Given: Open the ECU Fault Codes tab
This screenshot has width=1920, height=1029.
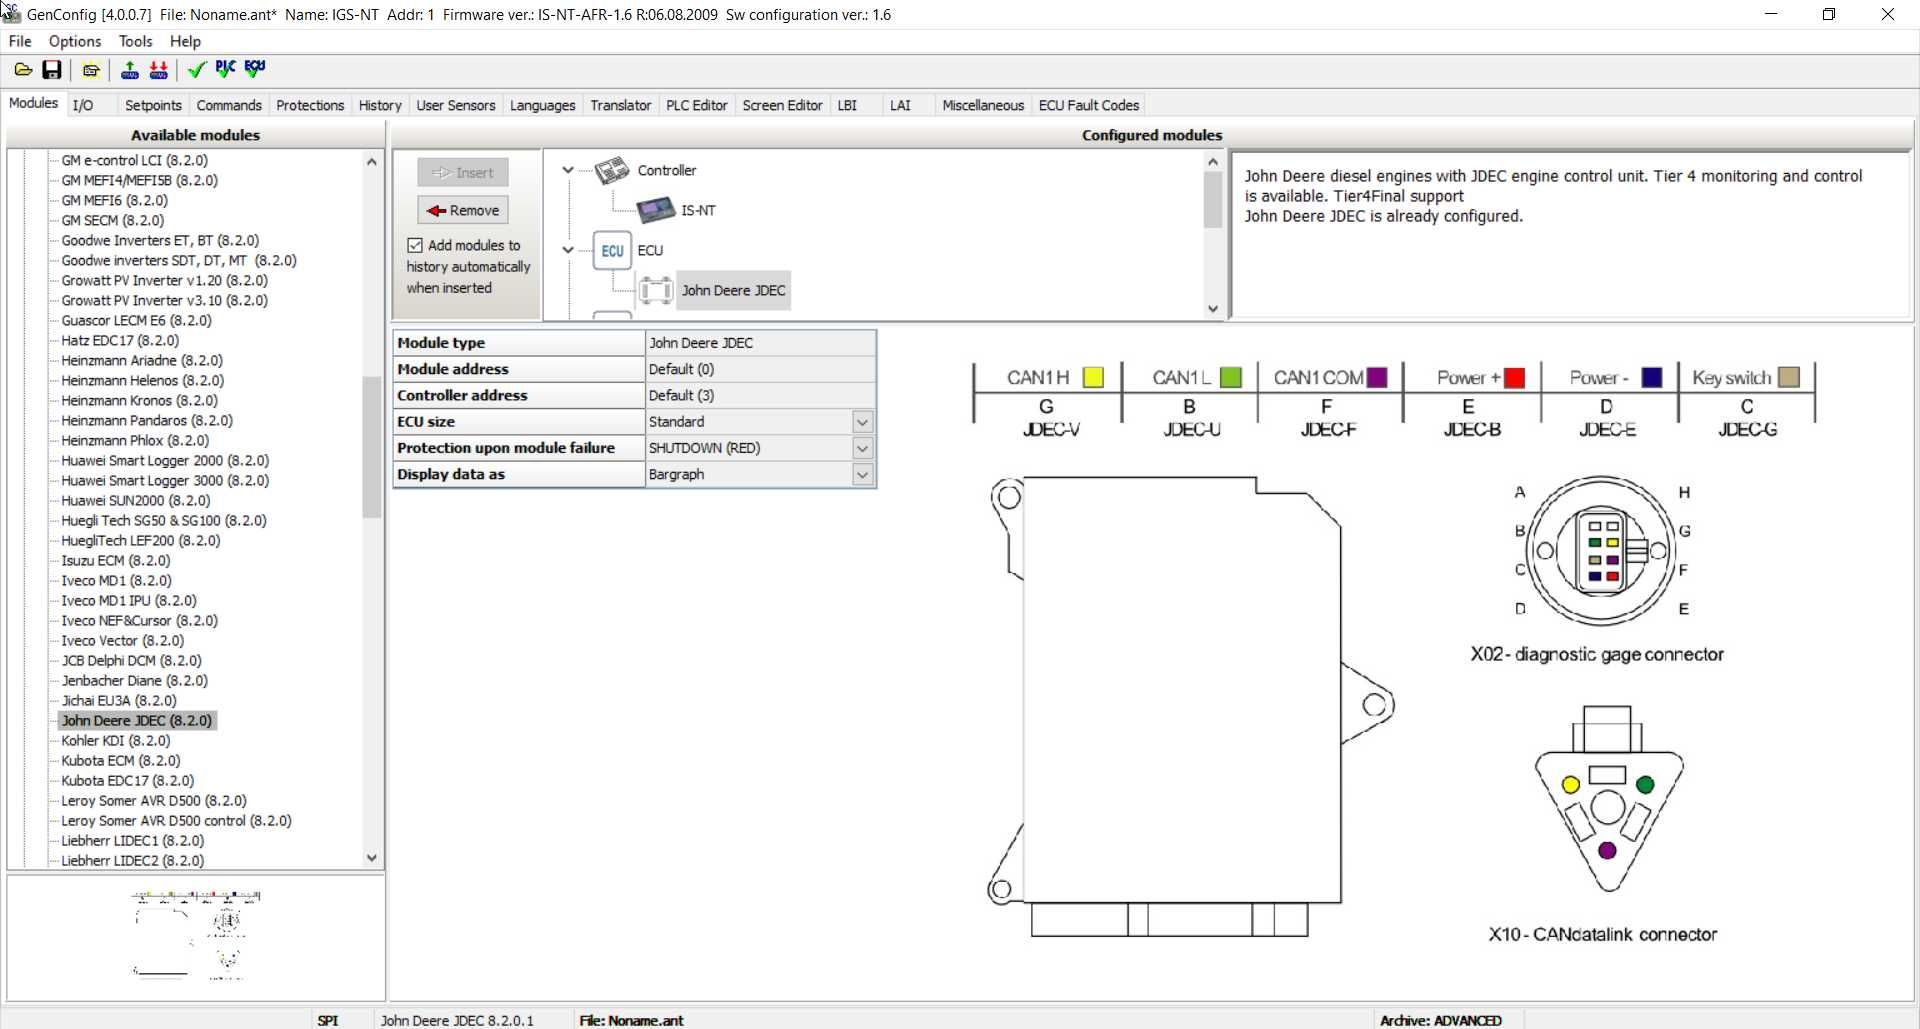Looking at the screenshot, I should 1089,105.
